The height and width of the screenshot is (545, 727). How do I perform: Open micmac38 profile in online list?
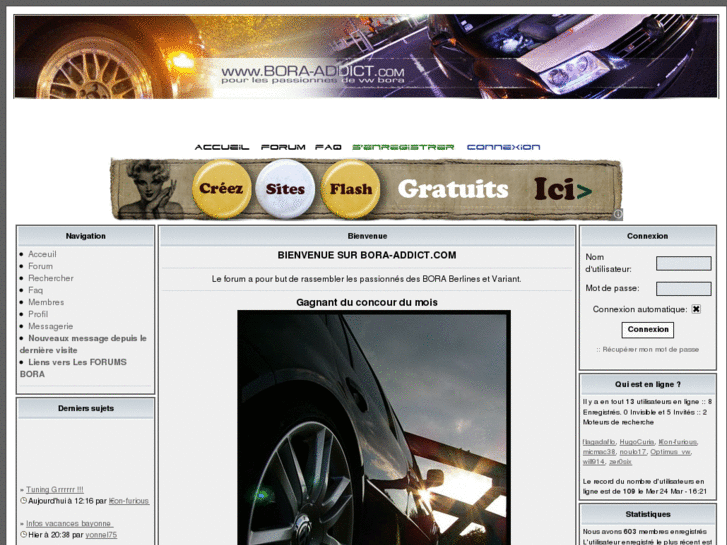click(x=599, y=452)
